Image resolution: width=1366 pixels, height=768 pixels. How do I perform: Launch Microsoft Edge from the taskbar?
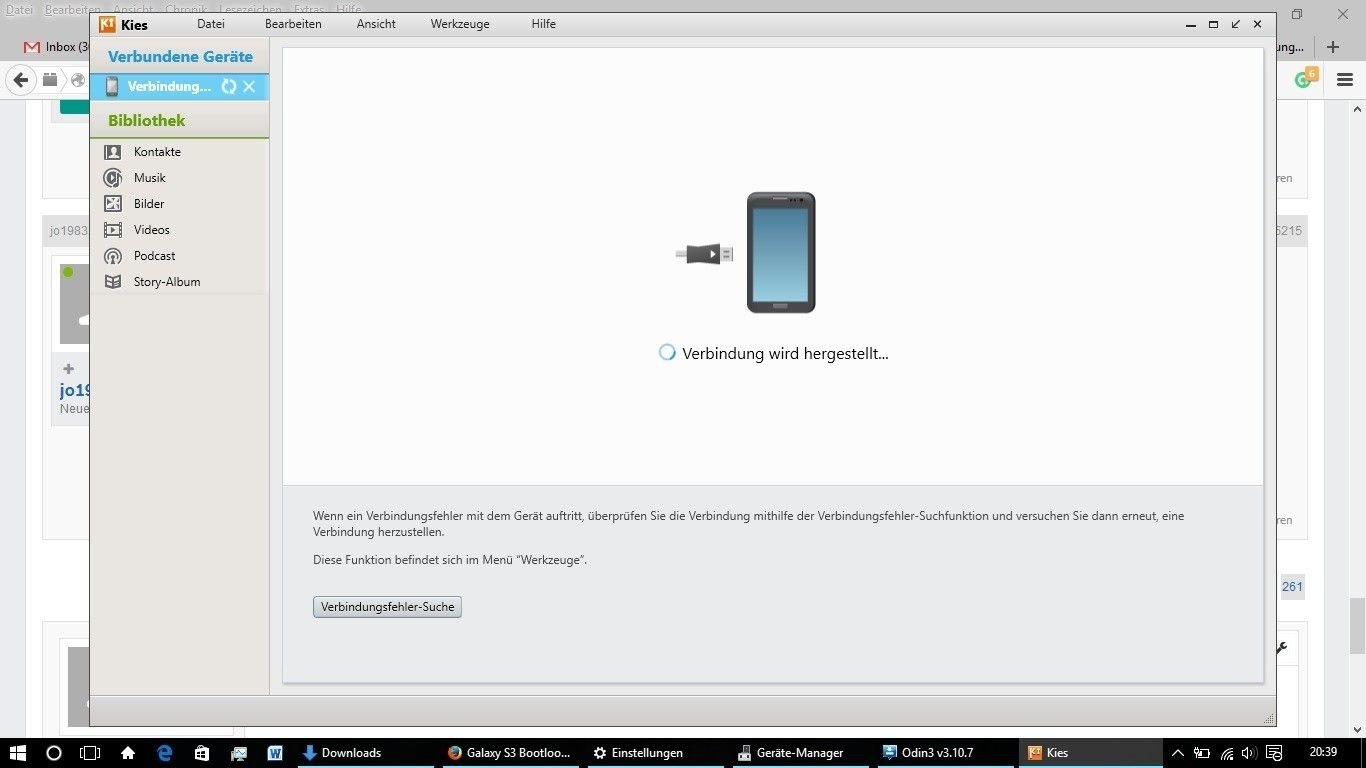click(x=165, y=753)
